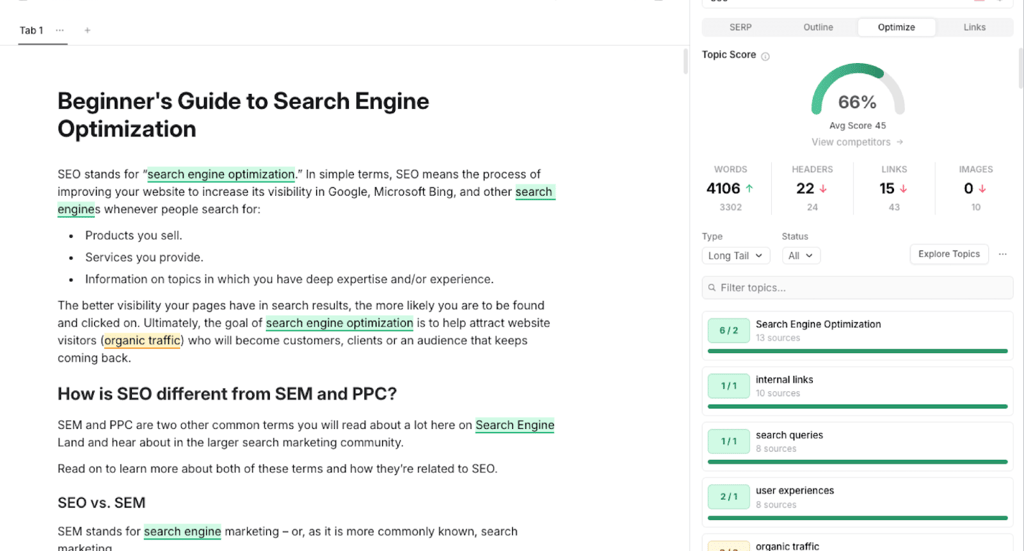Click the 6/2 score badge
1024x551 pixels.
728,330
